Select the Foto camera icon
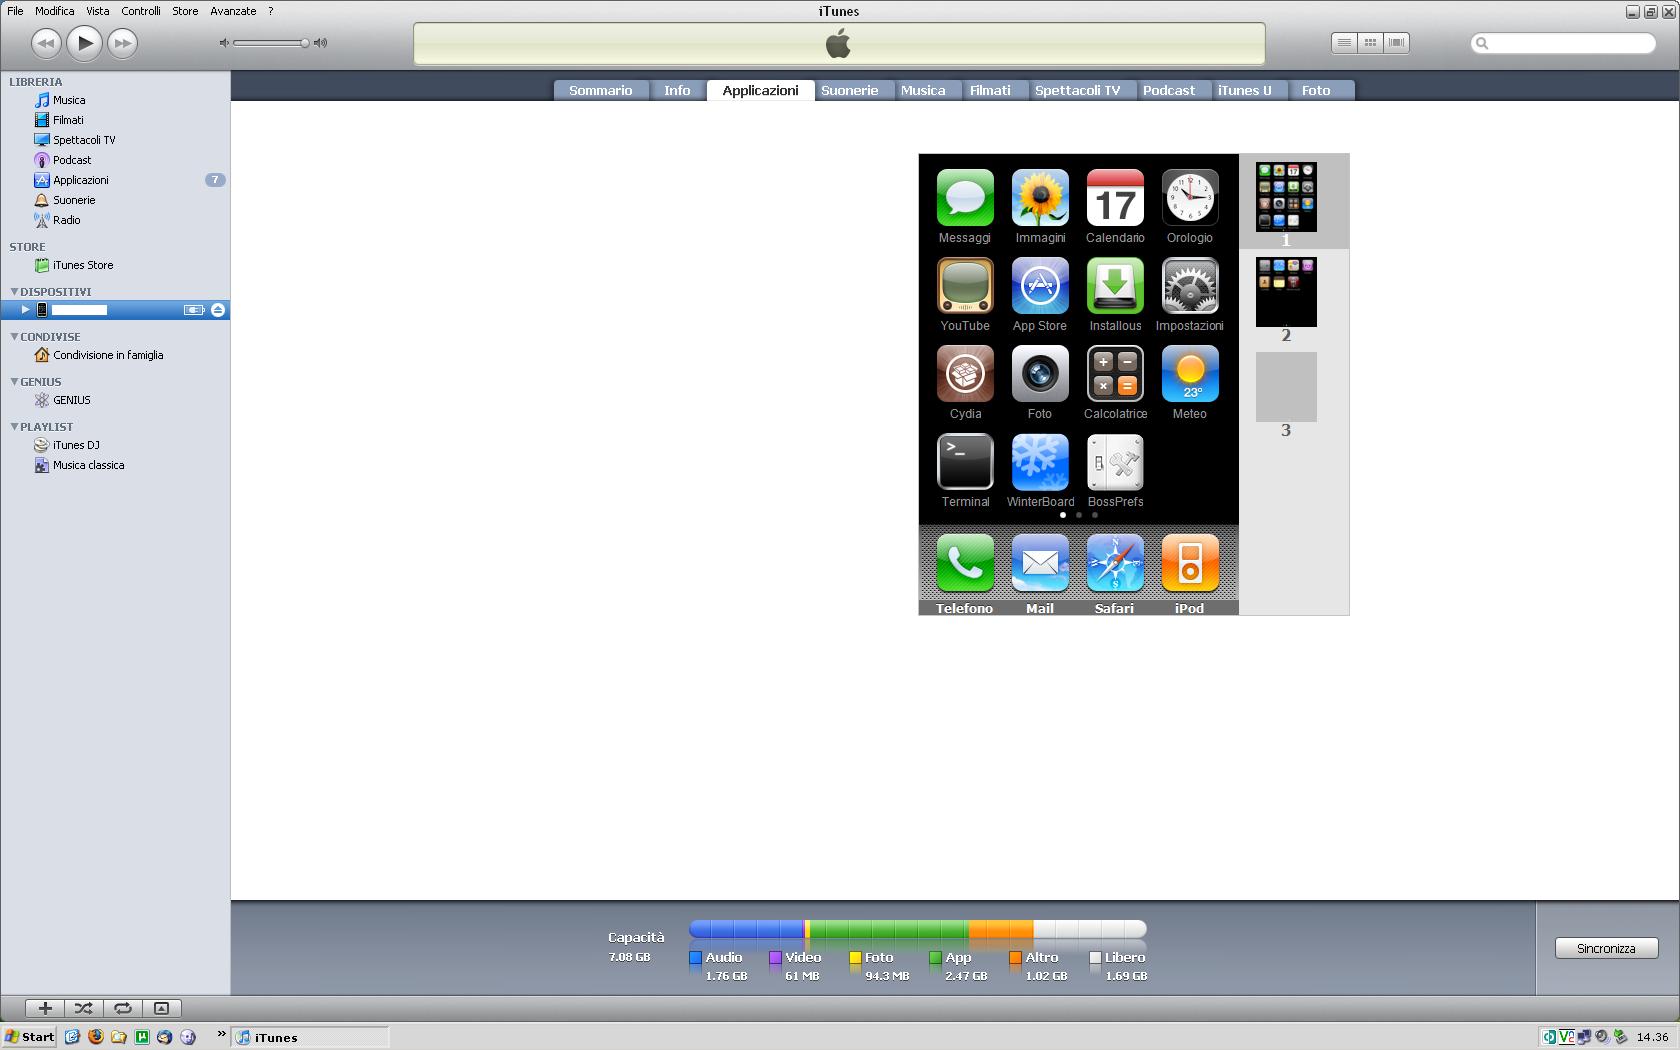Screen dimensions: 1680x1050 (1040, 374)
